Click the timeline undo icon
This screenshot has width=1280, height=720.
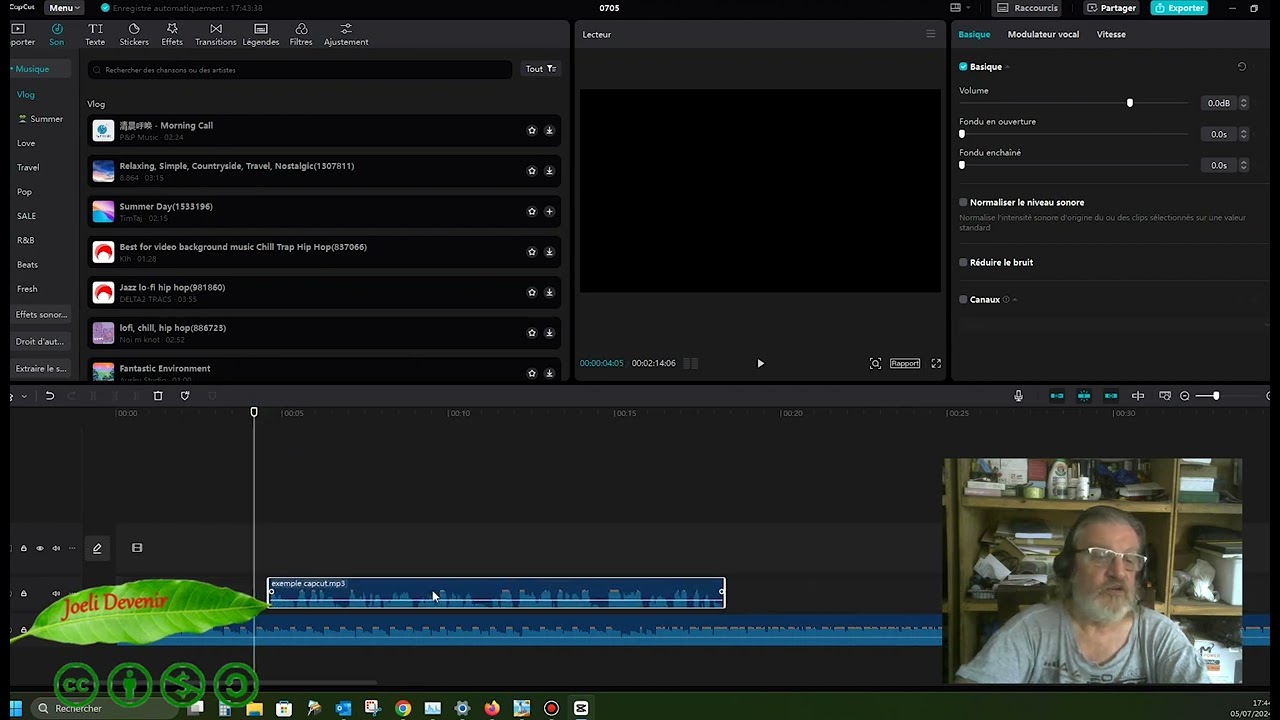(49, 396)
